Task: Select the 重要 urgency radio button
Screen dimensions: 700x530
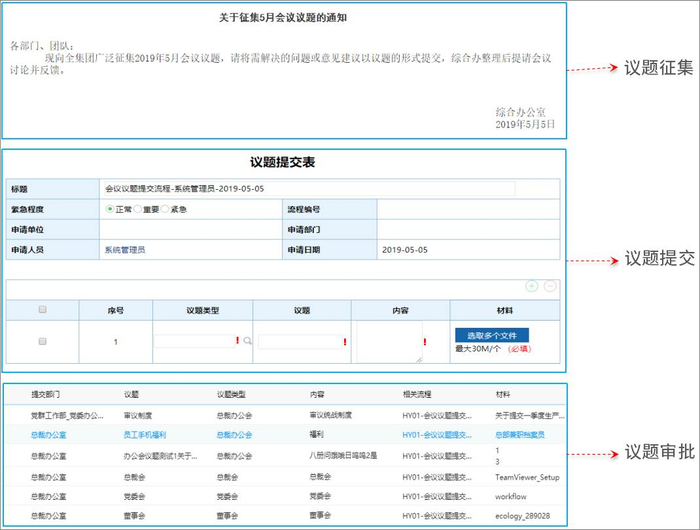Action: pos(137,209)
